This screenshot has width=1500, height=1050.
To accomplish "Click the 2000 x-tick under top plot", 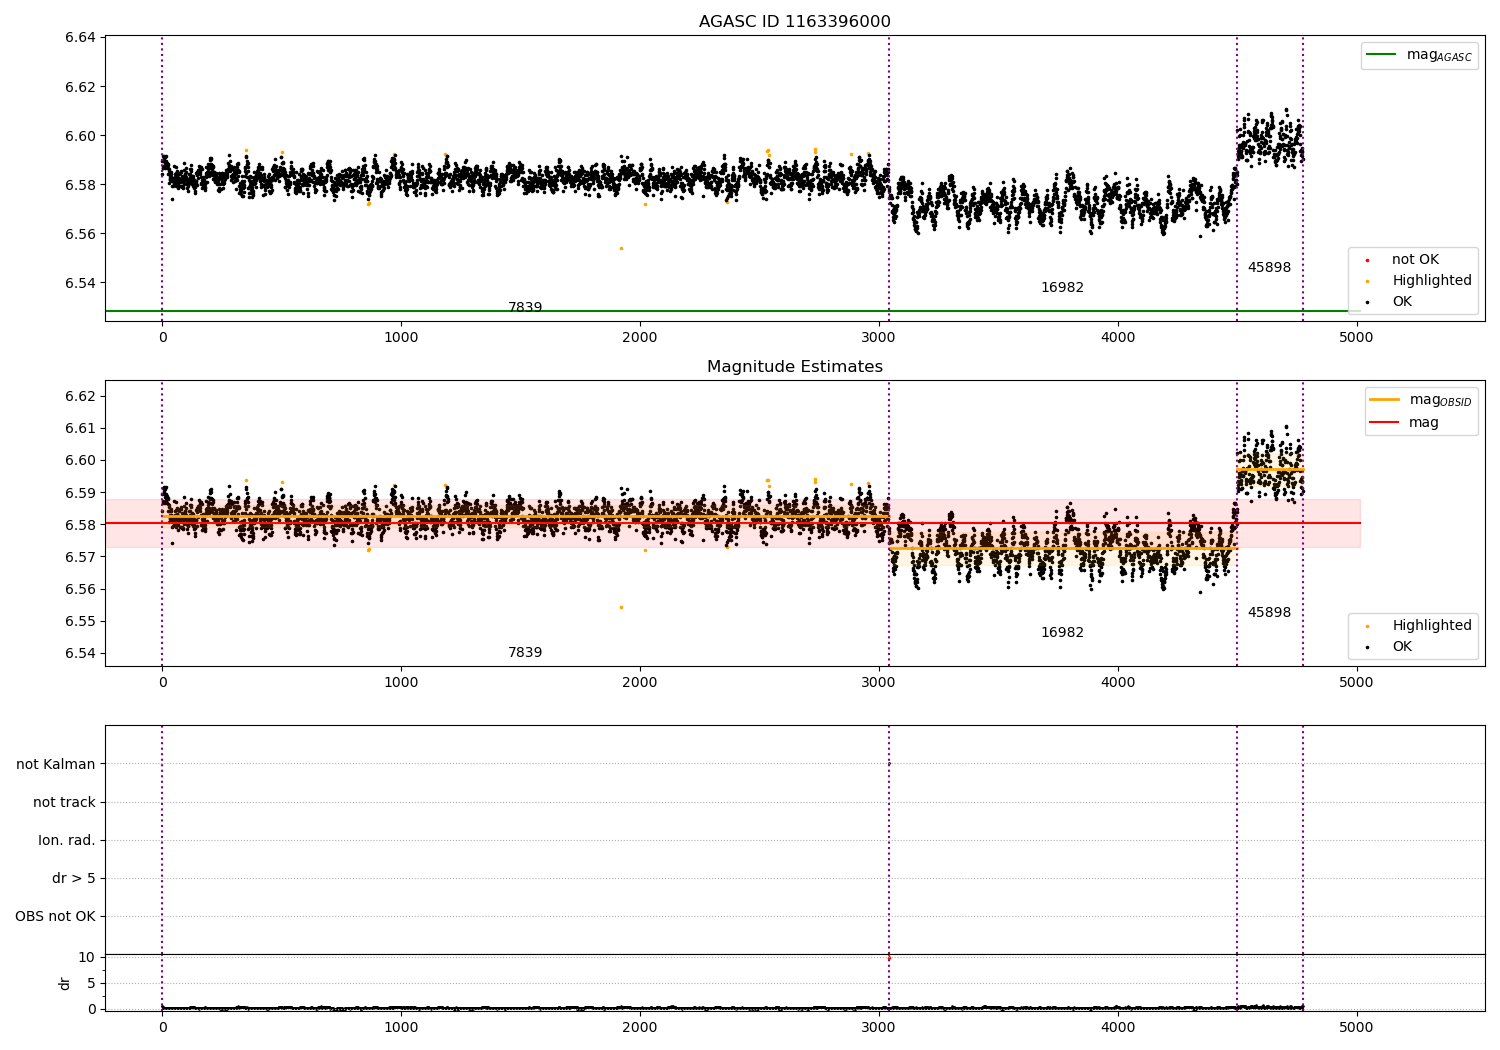I will click(640, 337).
